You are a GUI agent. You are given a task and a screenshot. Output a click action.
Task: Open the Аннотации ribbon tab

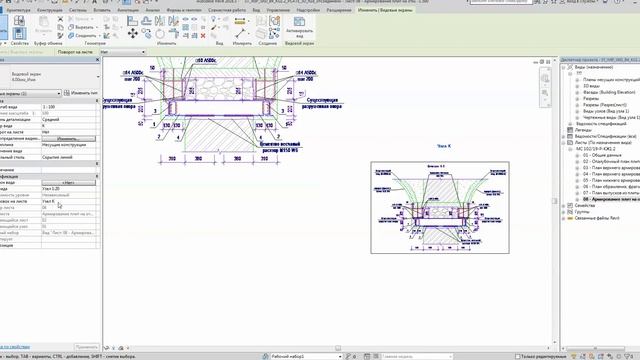pos(128,10)
